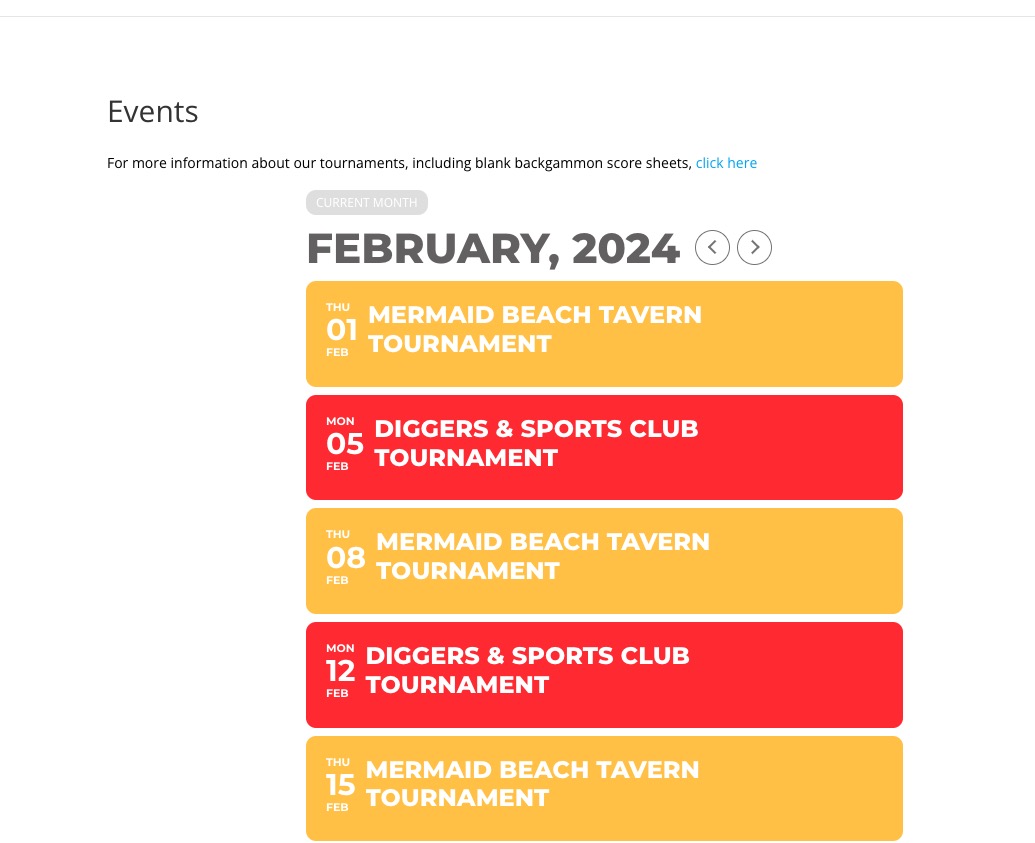Image resolution: width=1035 pixels, height=843 pixels.
Task: Click the '12' date number on Monday event
Action: [341, 671]
